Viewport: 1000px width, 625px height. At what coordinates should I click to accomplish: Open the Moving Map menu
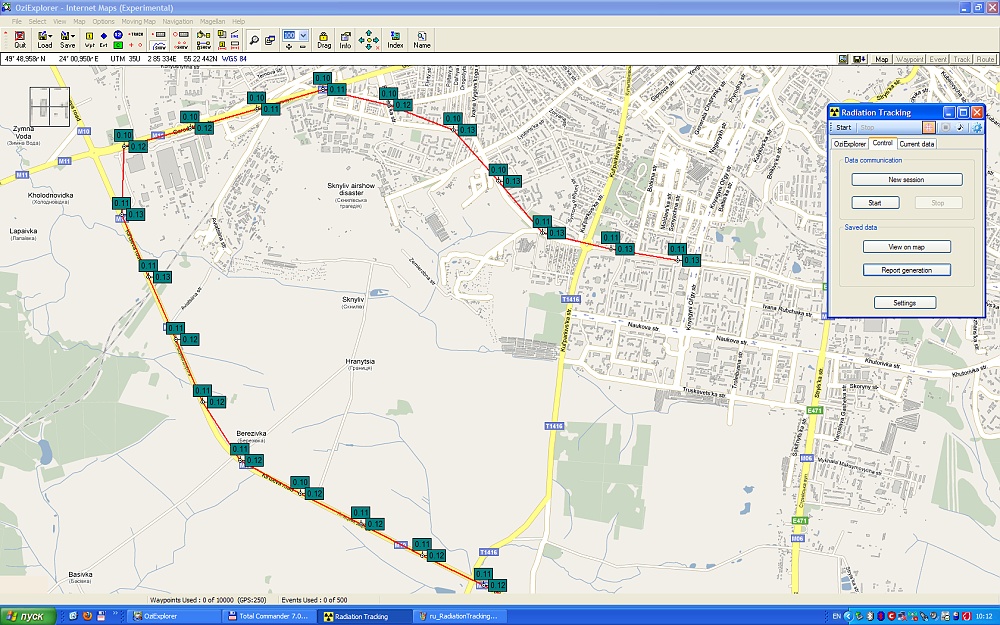(x=138, y=21)
